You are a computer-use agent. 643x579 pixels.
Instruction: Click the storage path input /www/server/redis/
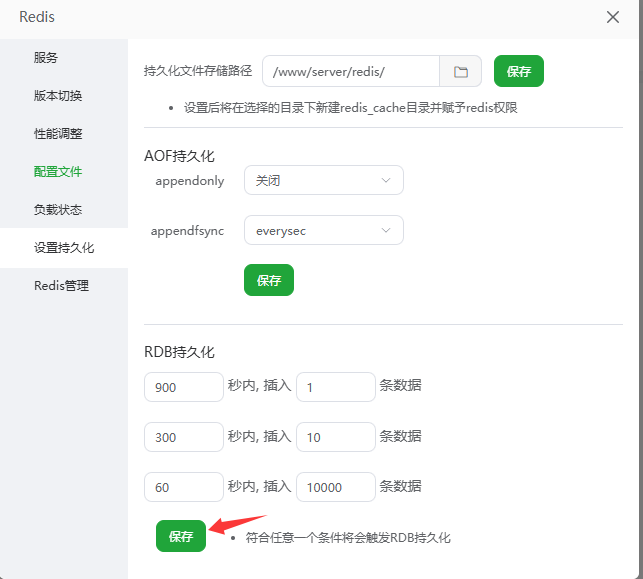click(351, 71)
